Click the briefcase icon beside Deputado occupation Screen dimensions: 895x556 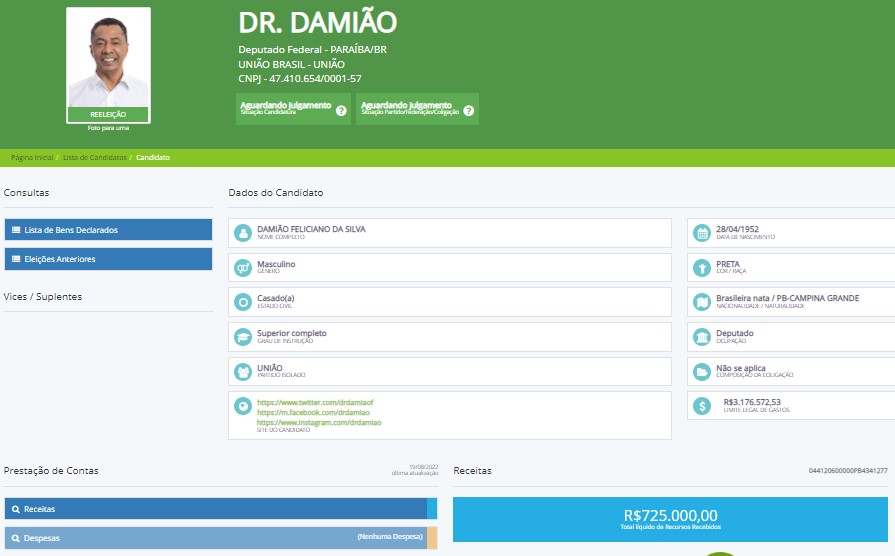click(701, 337)
